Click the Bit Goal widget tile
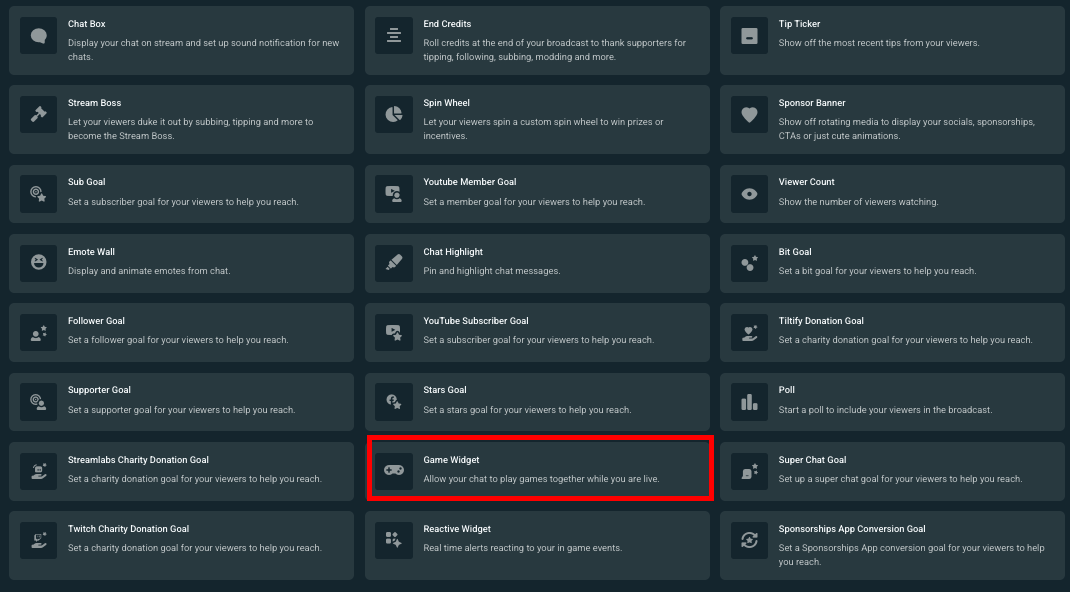The width and height of the screenshot is (1070, 592). tap(892, 263)
